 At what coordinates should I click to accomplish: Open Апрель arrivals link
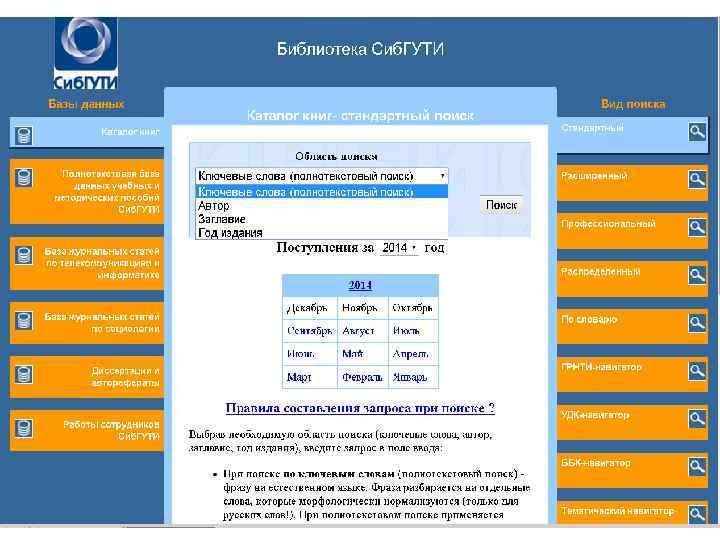pos(411,354)
